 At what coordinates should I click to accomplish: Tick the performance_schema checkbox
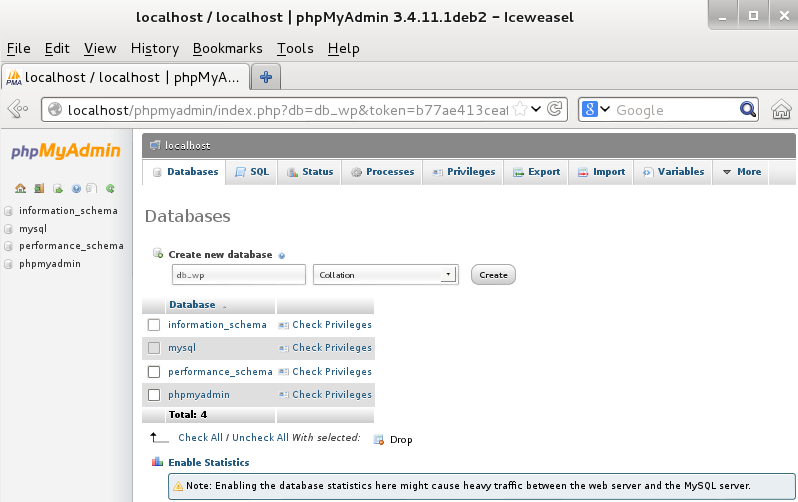coord(154,372)
